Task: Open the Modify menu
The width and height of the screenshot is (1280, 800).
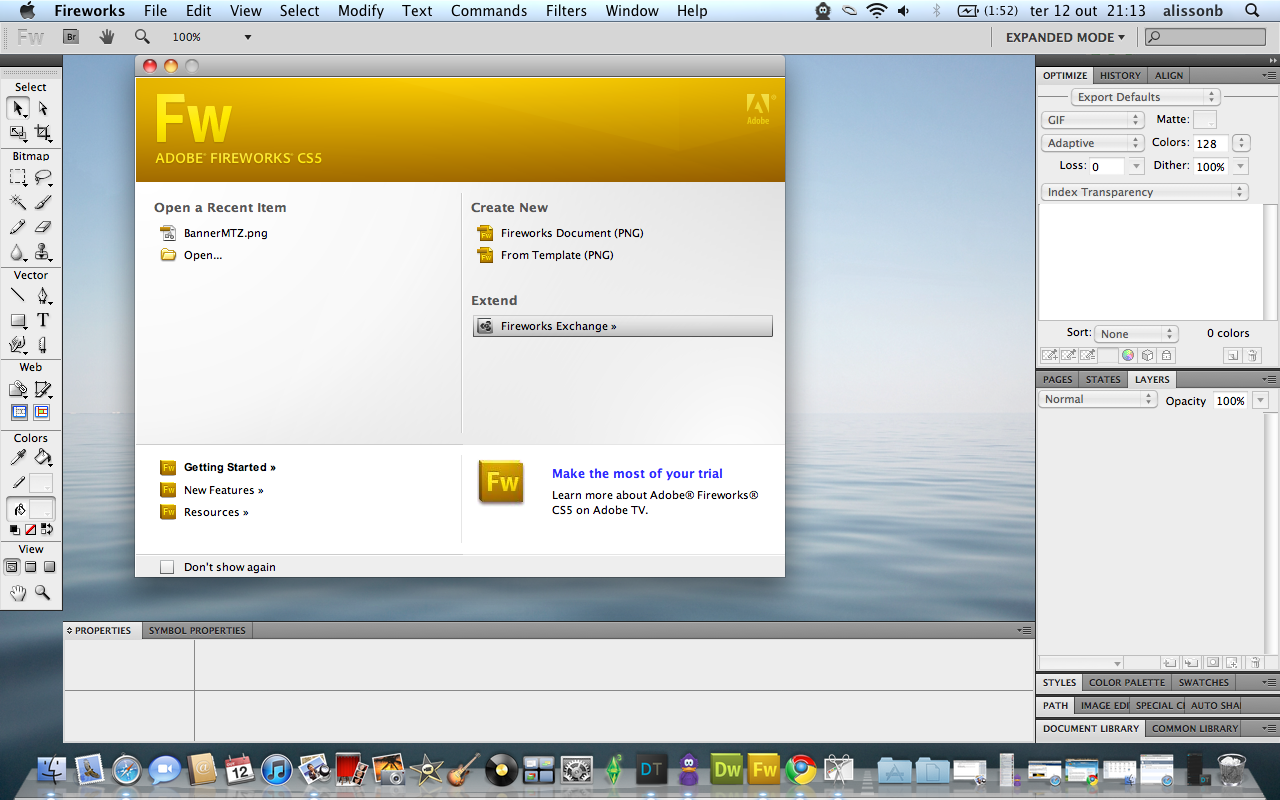Action: pos(361,11)
